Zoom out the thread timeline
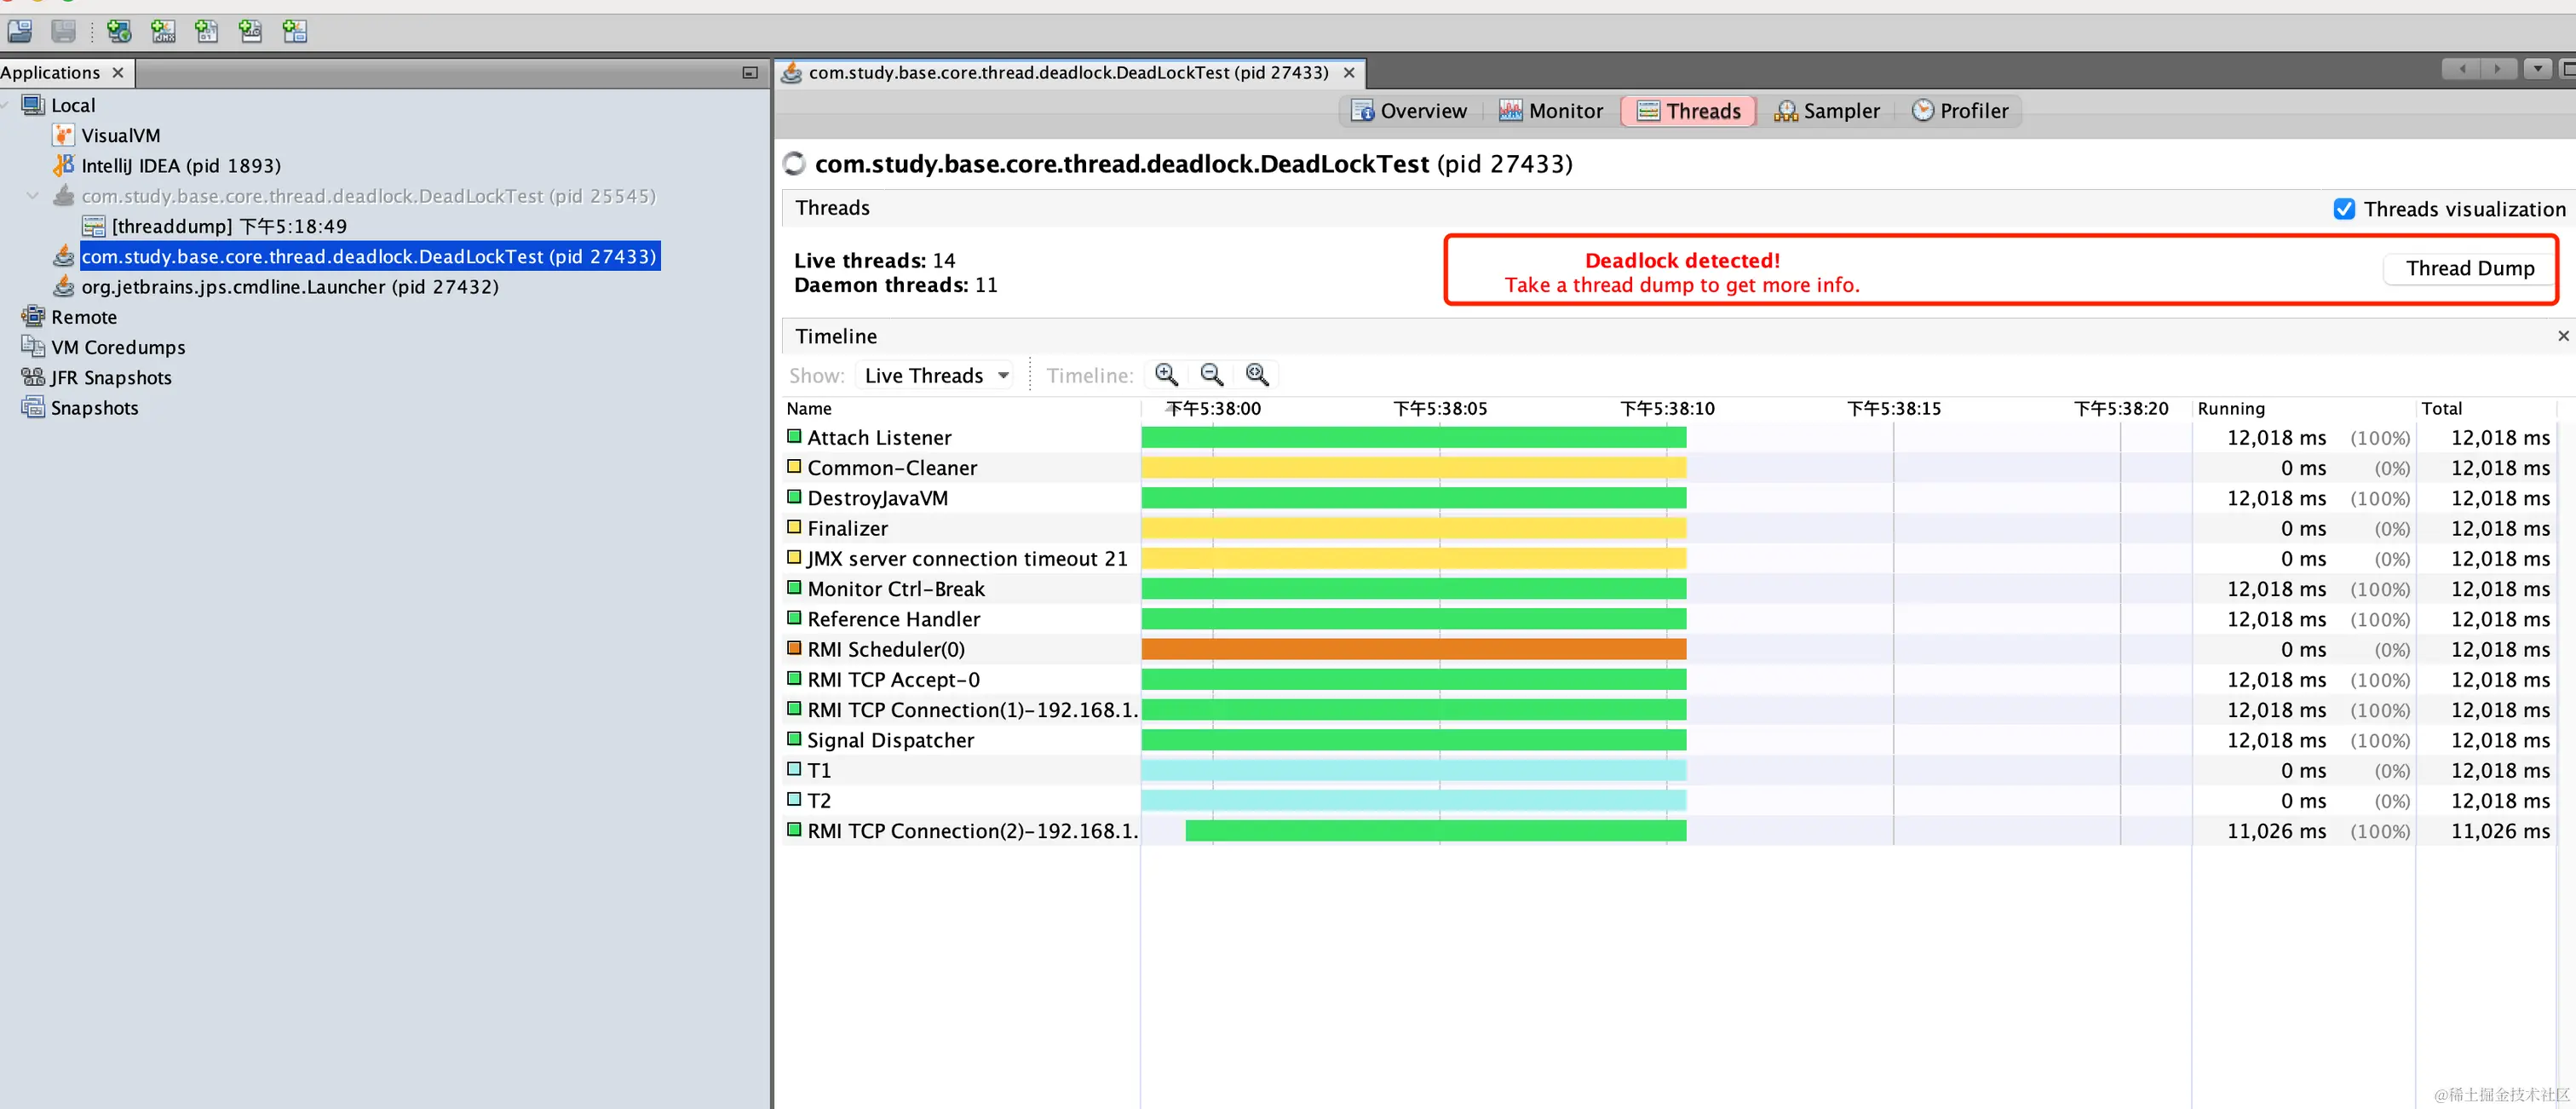This screenshot has width=2576, height=1109. click(1211, 375)
